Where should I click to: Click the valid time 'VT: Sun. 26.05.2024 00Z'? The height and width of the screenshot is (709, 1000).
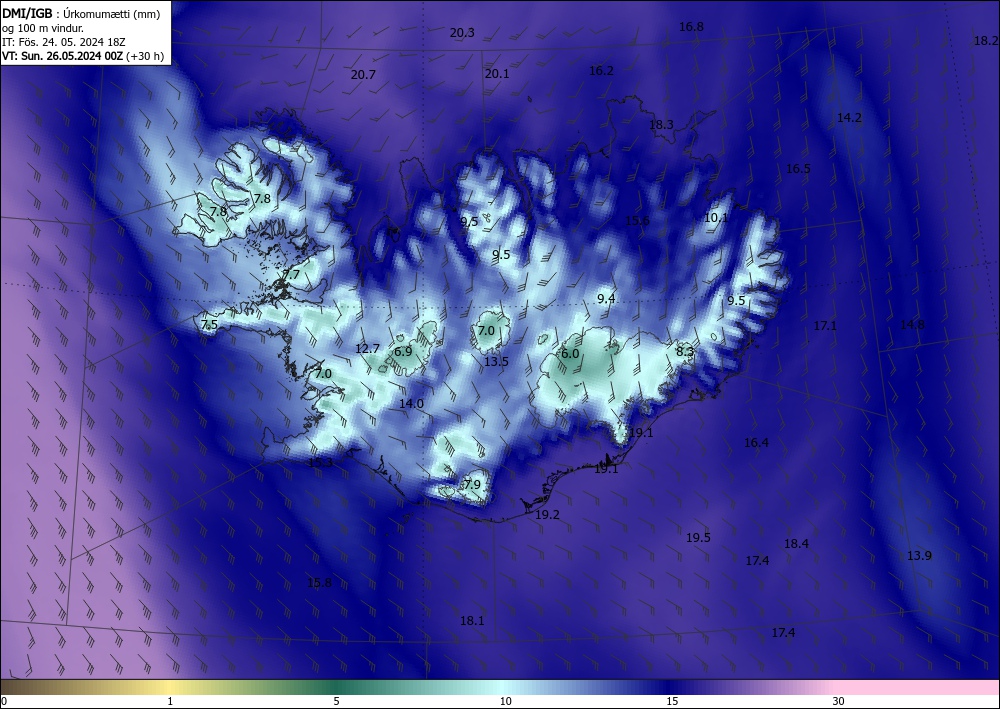point(62,56)
